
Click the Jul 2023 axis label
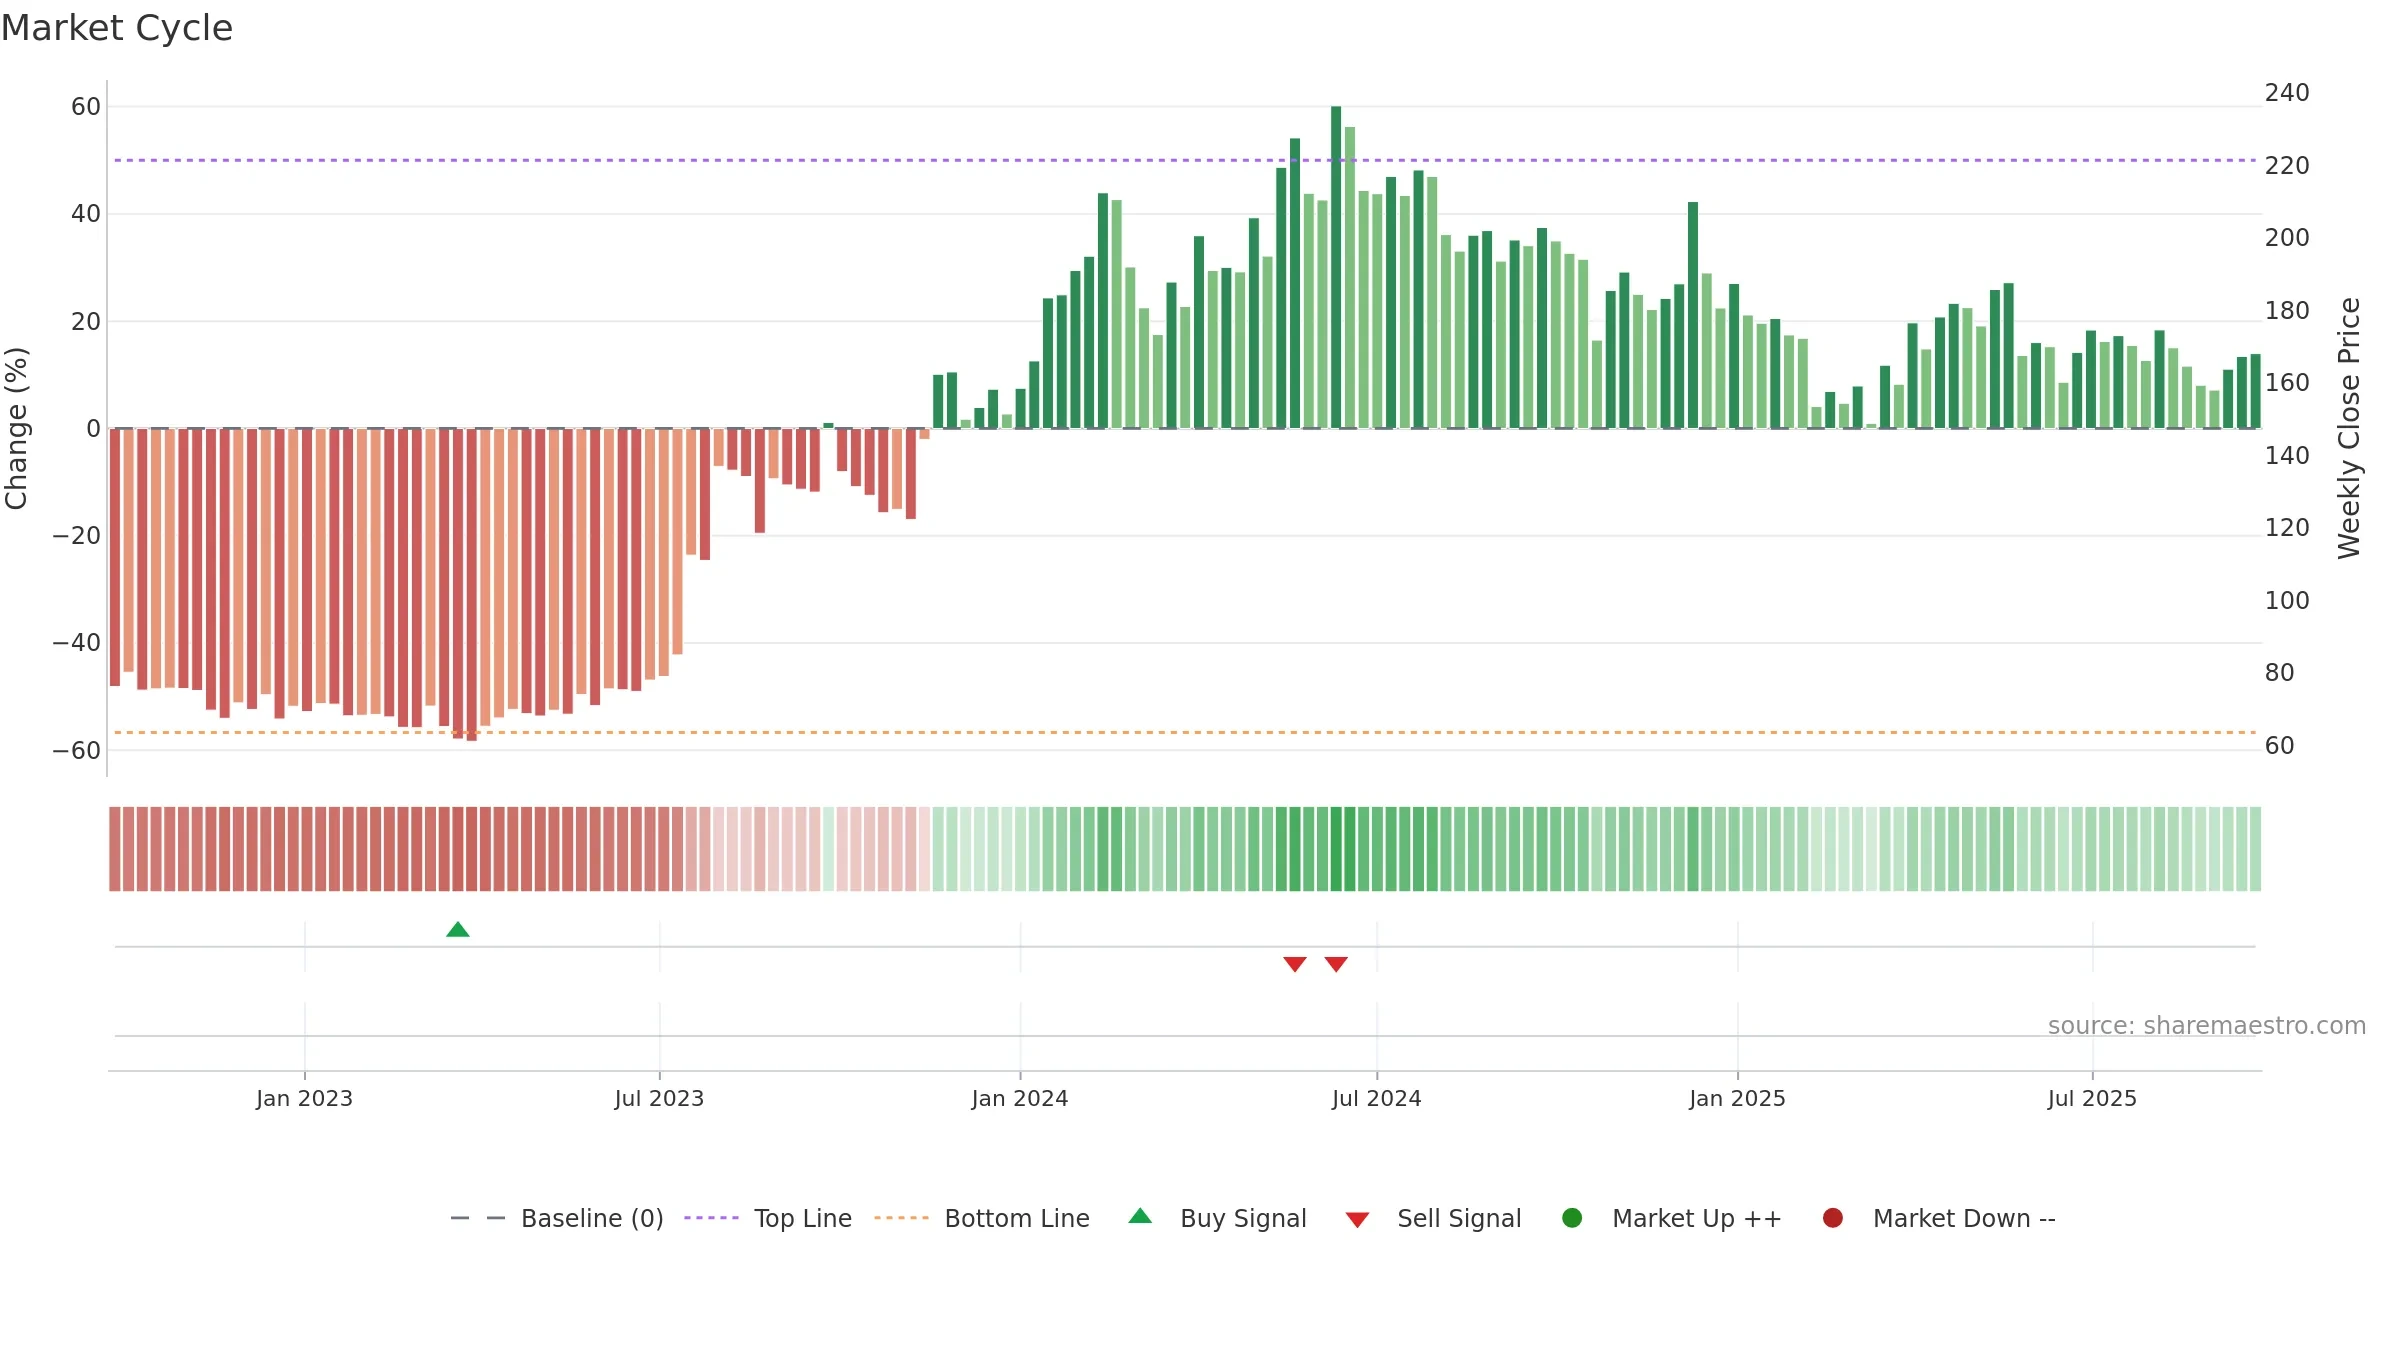pyautogui.click(x=659, y=1099)
